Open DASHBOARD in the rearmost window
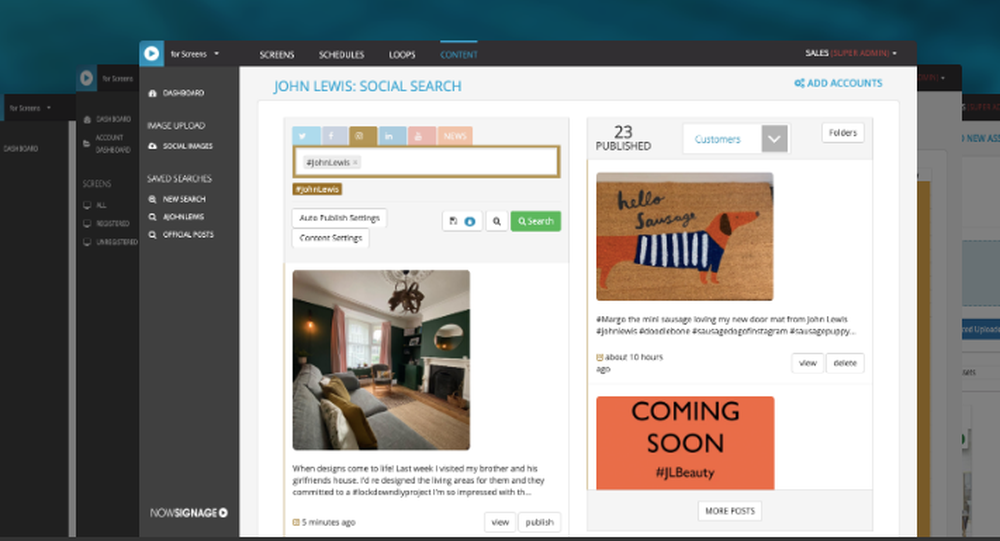1000x541 pixels. pyautogui.click(x=21, y=149)
